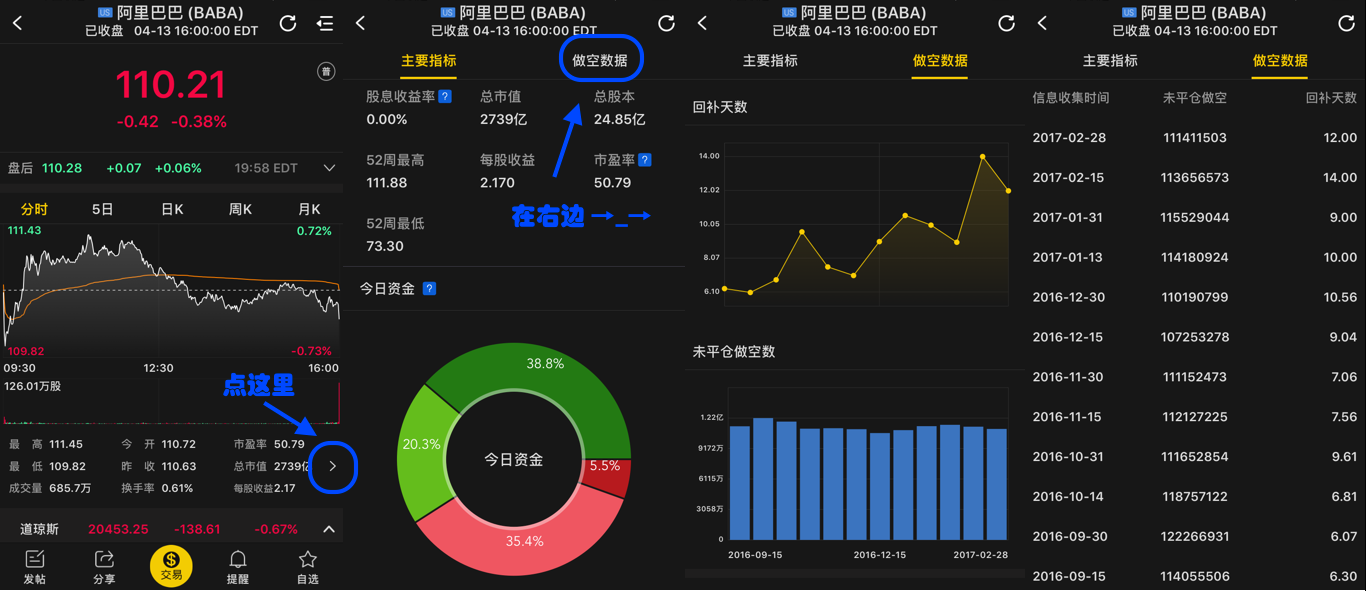Expand the 盘后 after-hours details chevron
Screen dimensions: 1366x591
click(329, 167)
